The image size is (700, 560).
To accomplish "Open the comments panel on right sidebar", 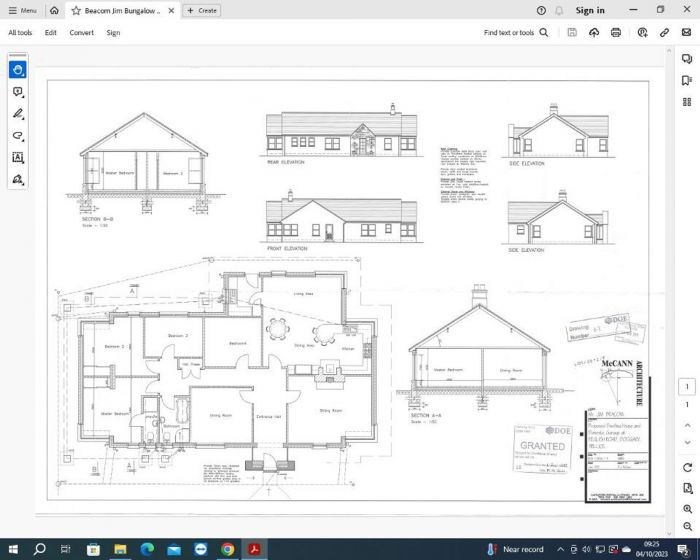I will tap(687, 59).
